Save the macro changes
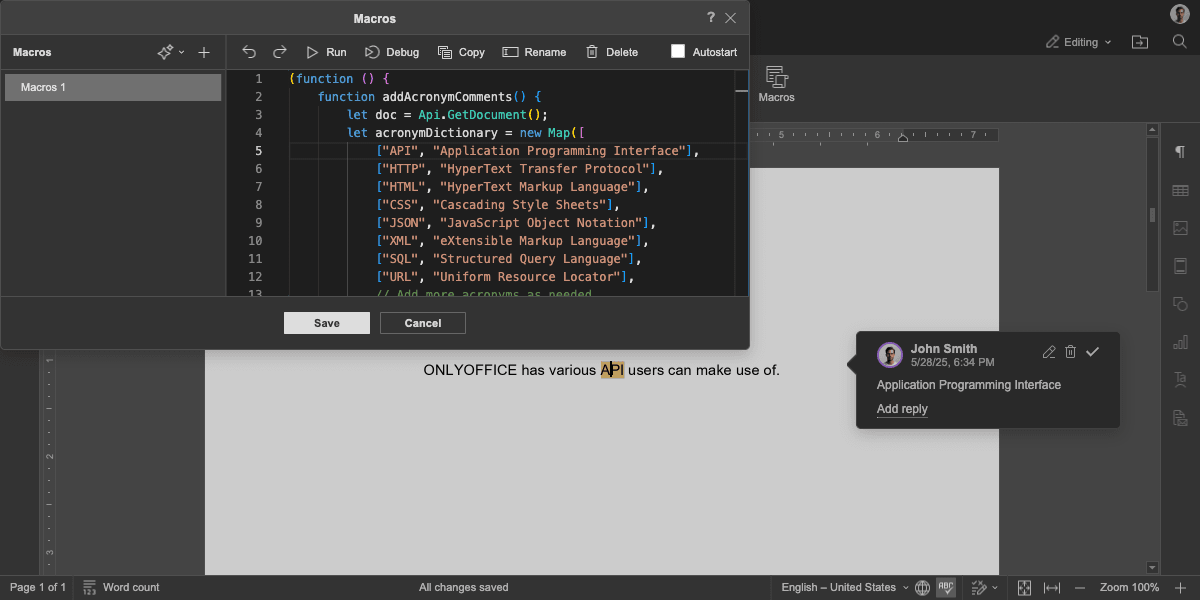Image resolution: width=1200 pixels, height=600 pixels. click(327, 323)
